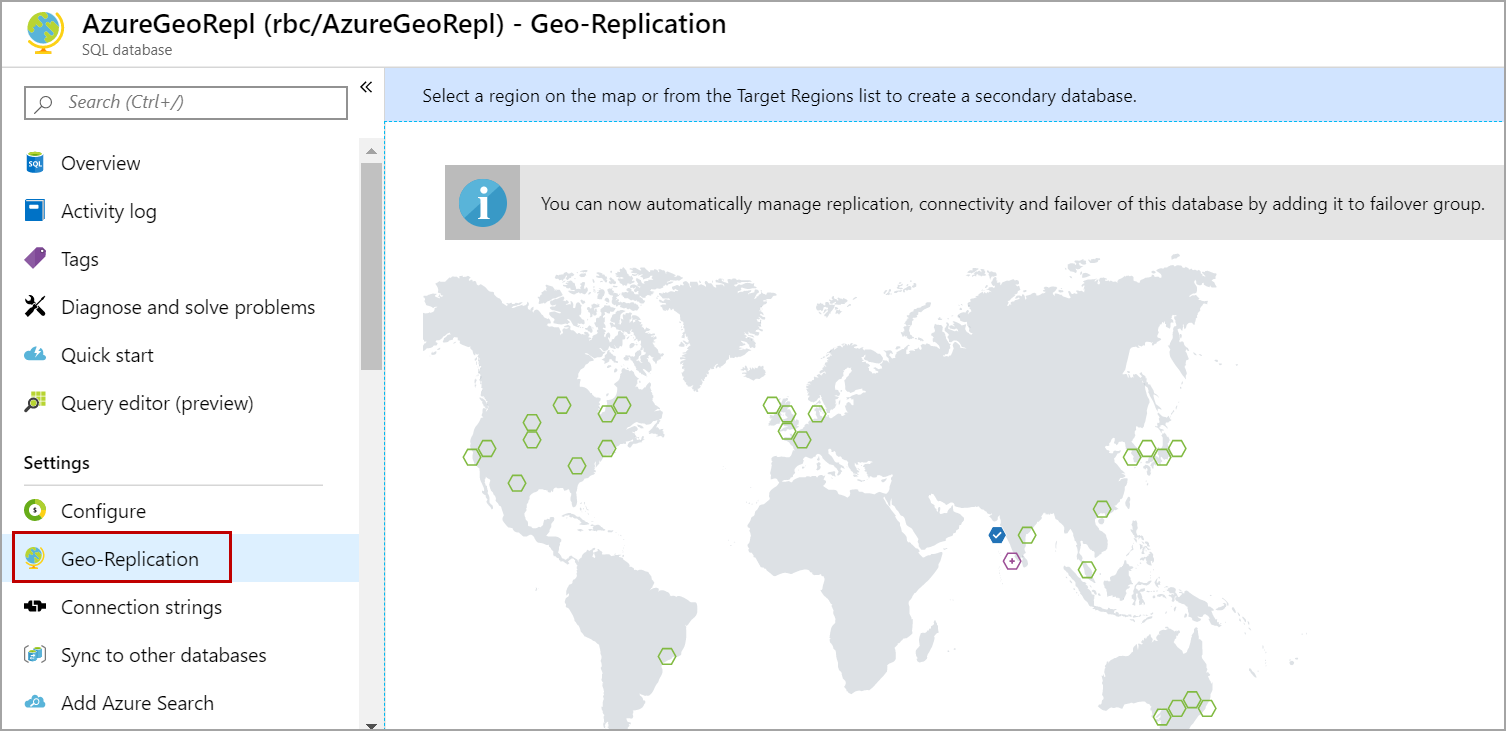Viewport: 1506px width, 731px height.
Task: Click the Configure circle icon
Action: coord(35,511)
